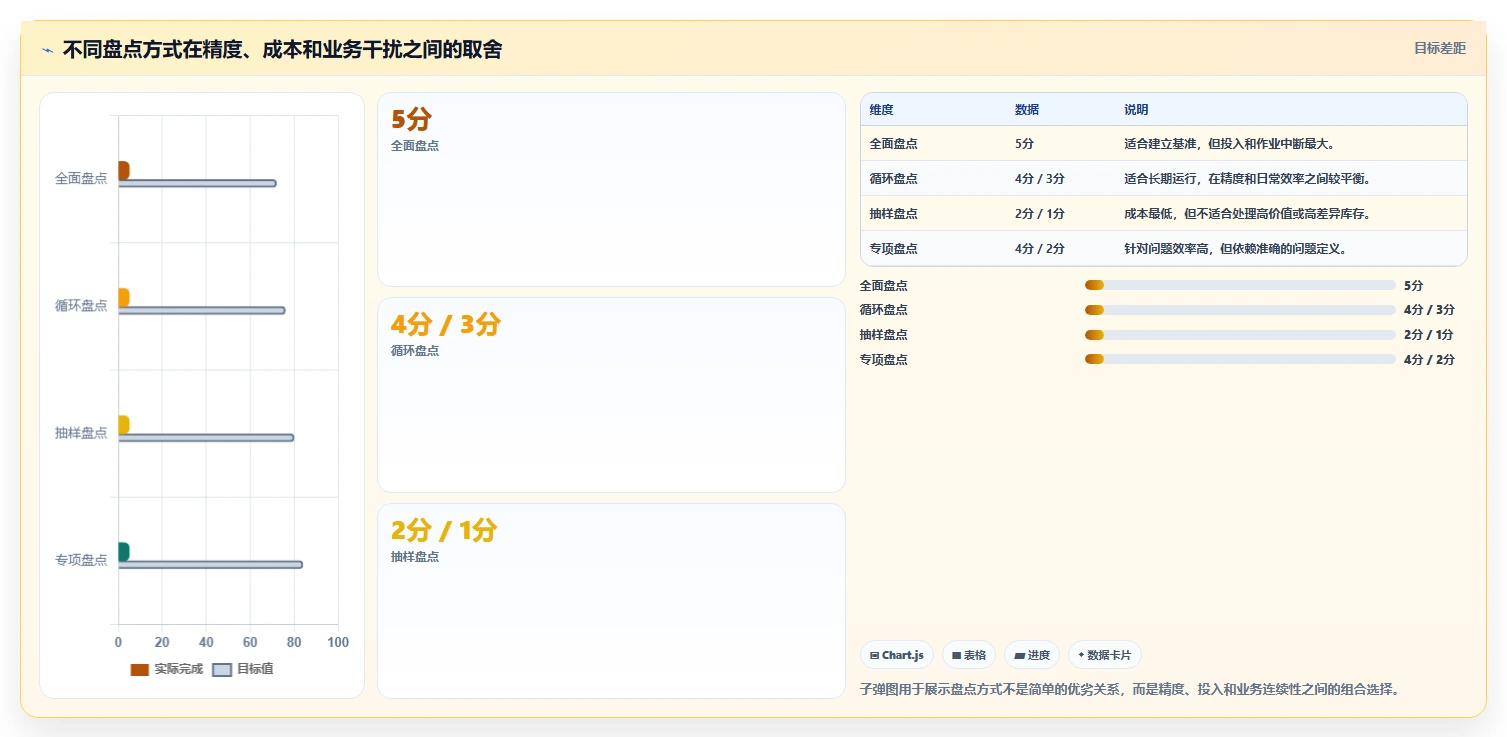Click the panel title 不同盘点方式在精度、成本和业务干扰之间的取舍
Screen dimensions: 1507x737
coord(282,49)
